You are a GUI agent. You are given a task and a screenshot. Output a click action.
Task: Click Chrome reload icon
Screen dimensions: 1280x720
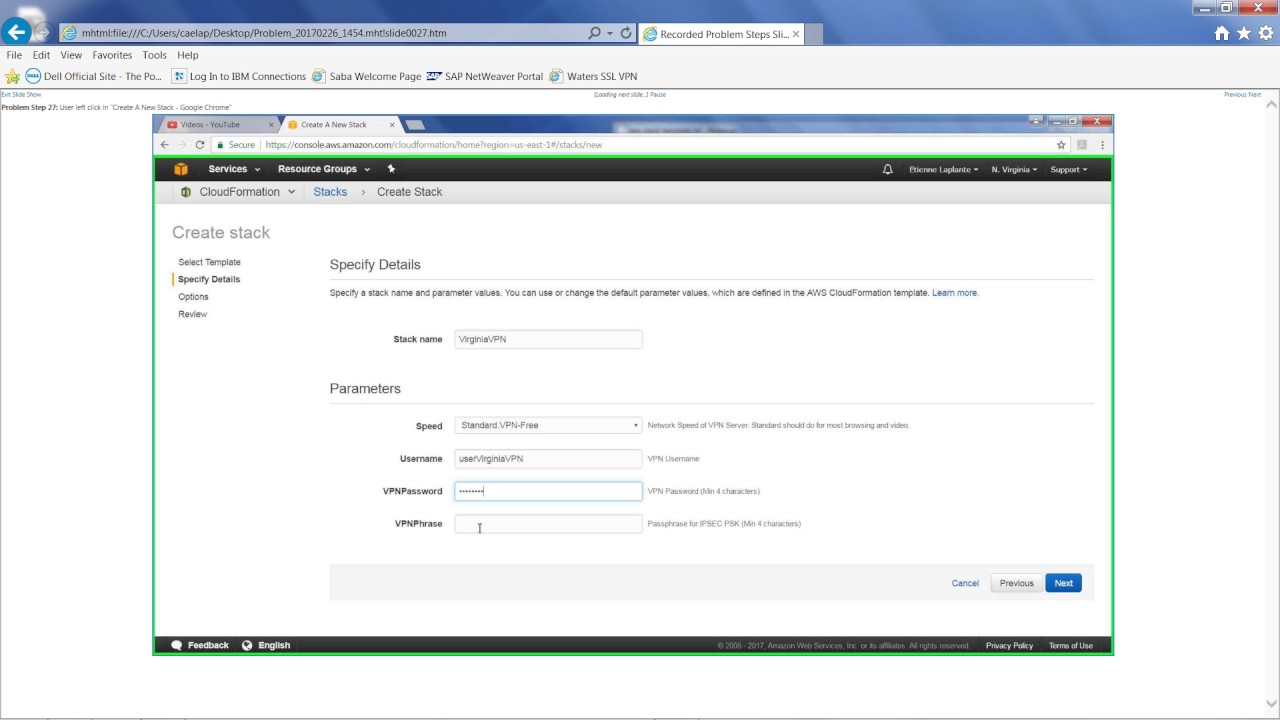199,145
